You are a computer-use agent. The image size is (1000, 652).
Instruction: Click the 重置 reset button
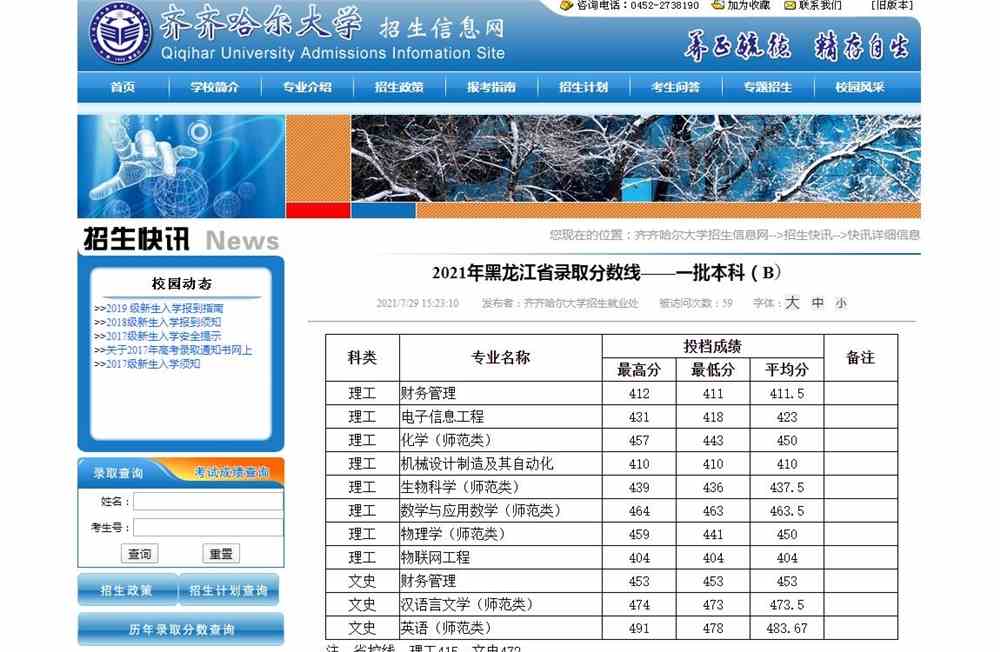point(221,554)
